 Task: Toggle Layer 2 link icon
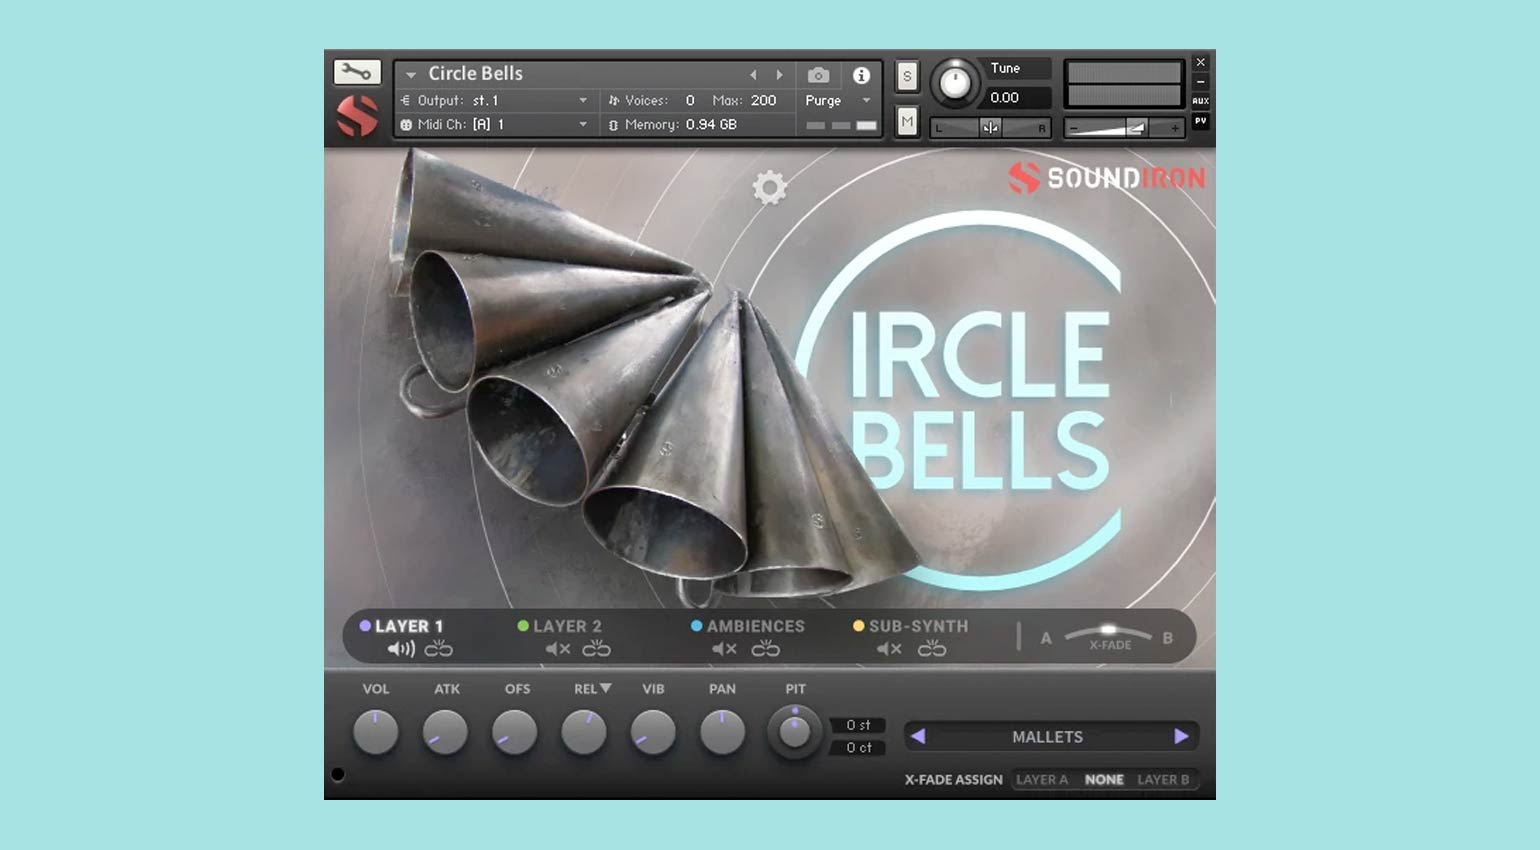[597, 649]
